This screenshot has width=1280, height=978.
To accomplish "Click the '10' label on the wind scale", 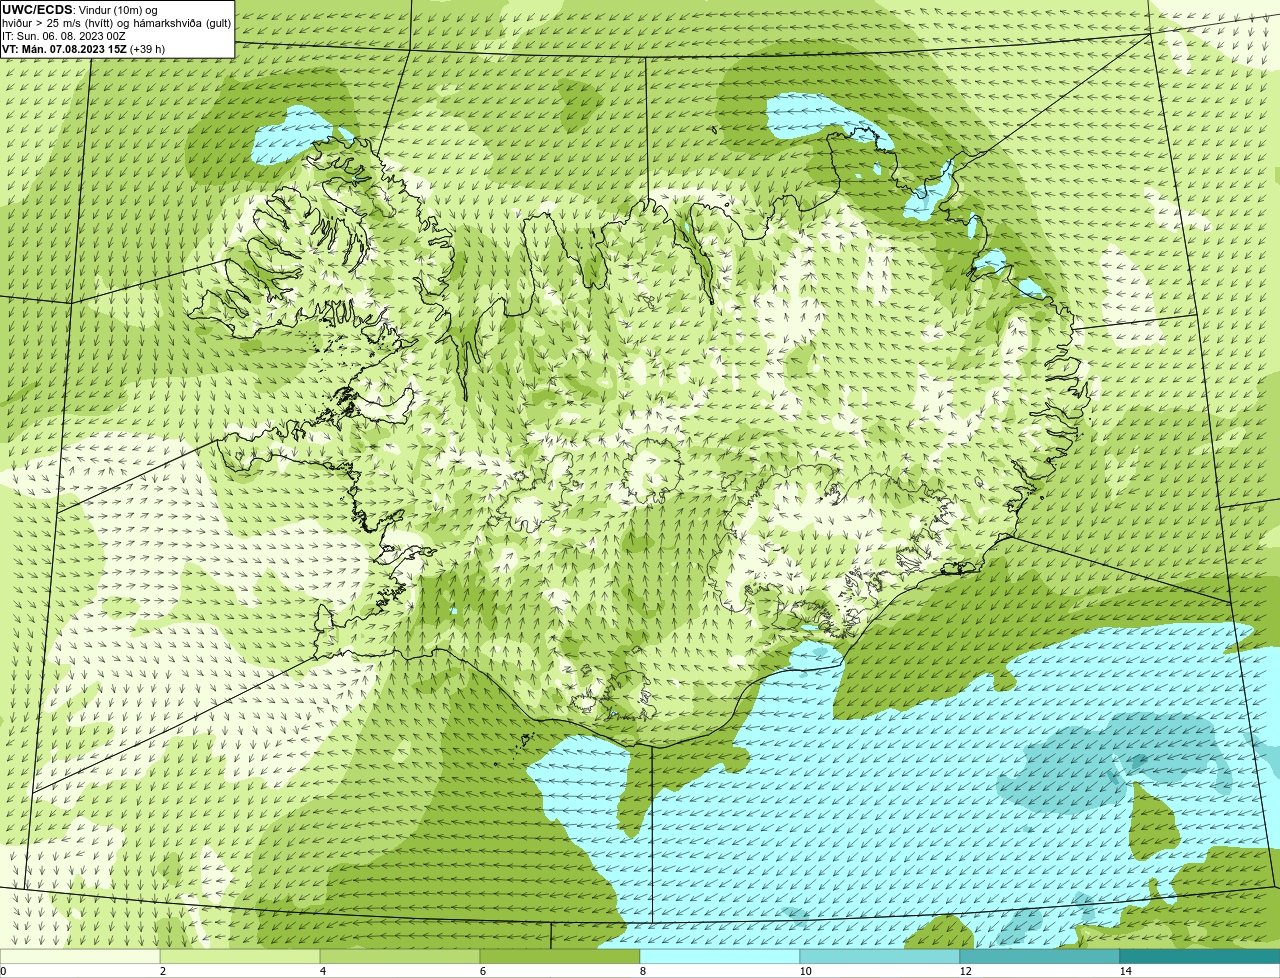I will (805, 971).
